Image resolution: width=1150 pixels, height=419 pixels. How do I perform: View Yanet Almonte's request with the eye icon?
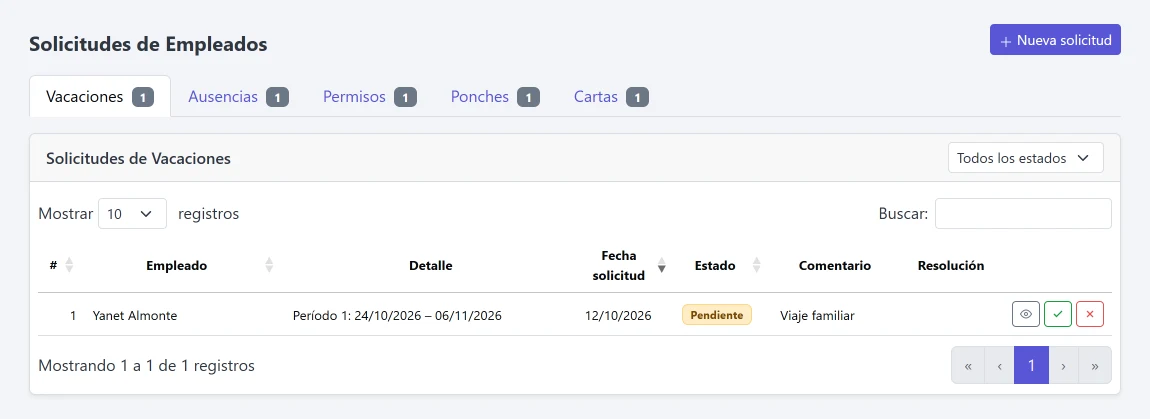pos(1025,315)
